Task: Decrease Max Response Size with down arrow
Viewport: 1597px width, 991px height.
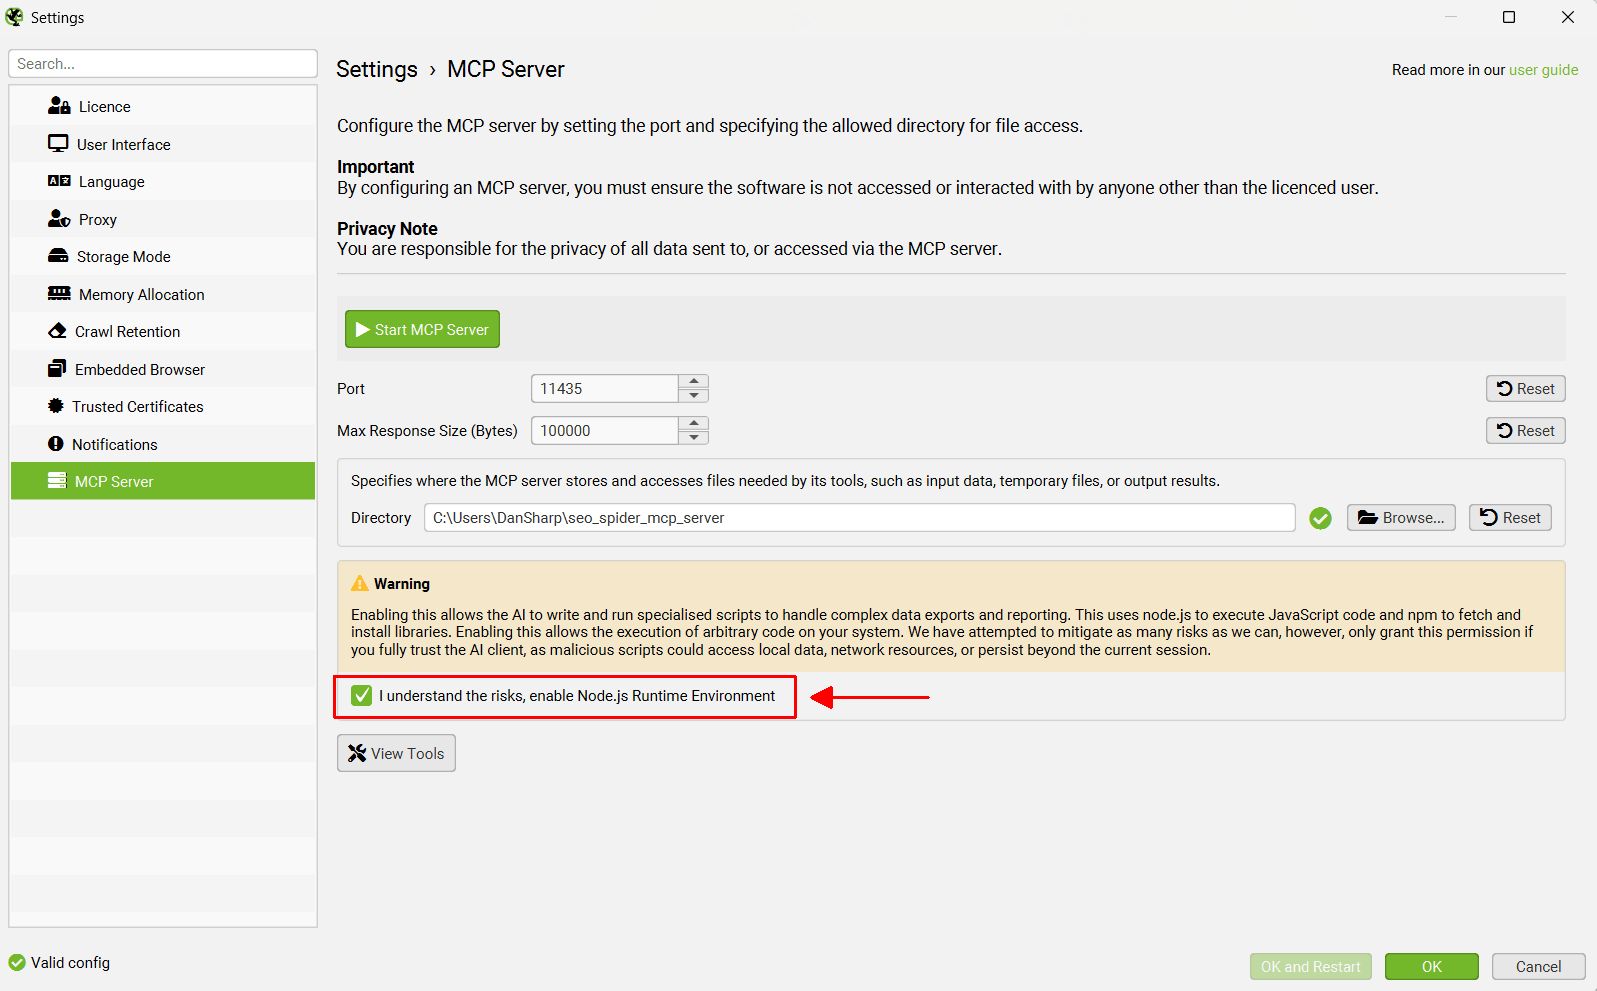Action: pos(694,437)
